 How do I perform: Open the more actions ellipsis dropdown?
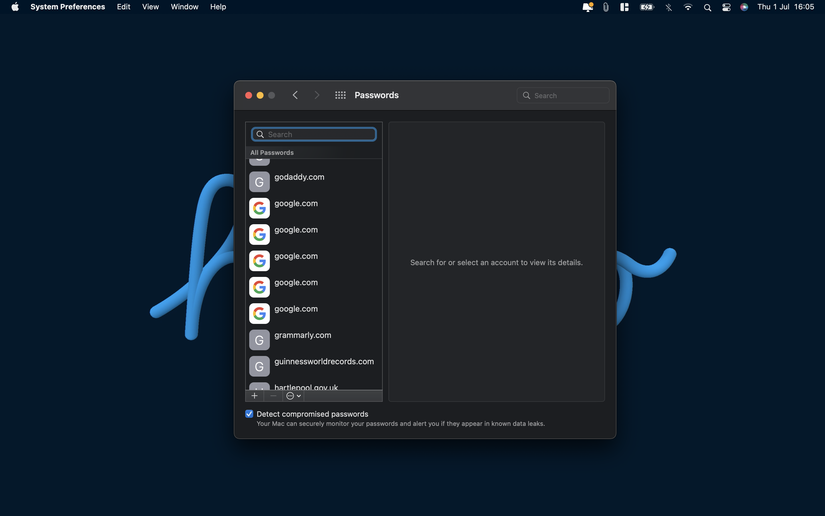tap(293, 396)
